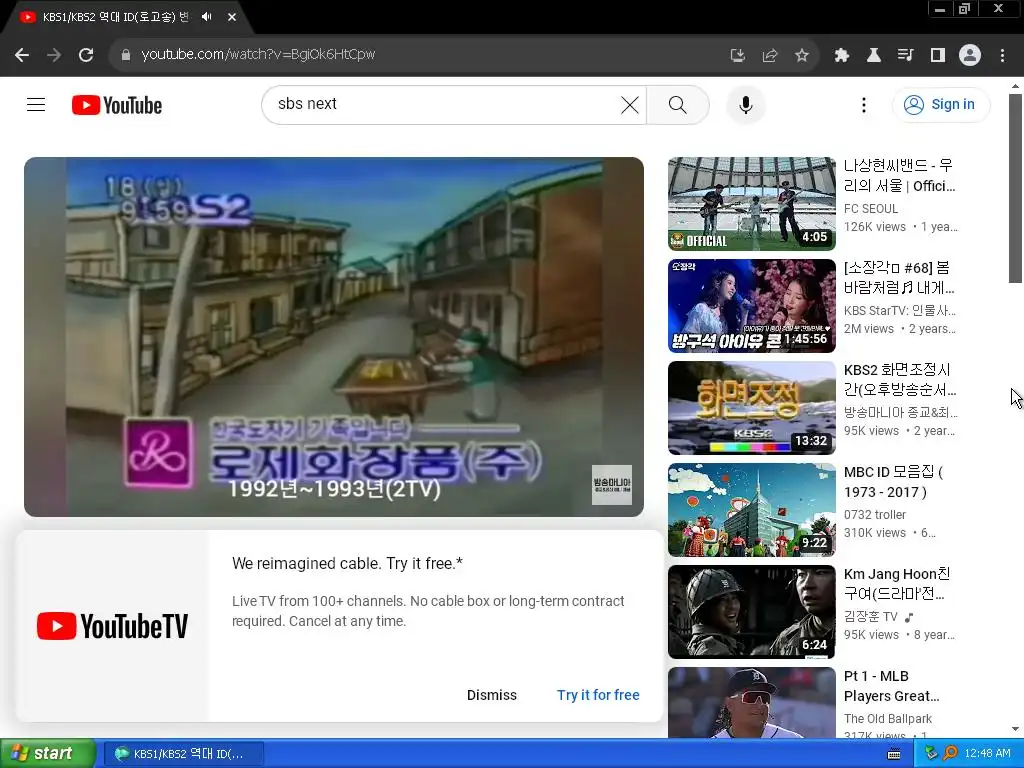Open the Km Jang Hoon video thumbnail
The height and width of the screenshot is (768, 1024).
pyautogui.click(x=752, y=612)
